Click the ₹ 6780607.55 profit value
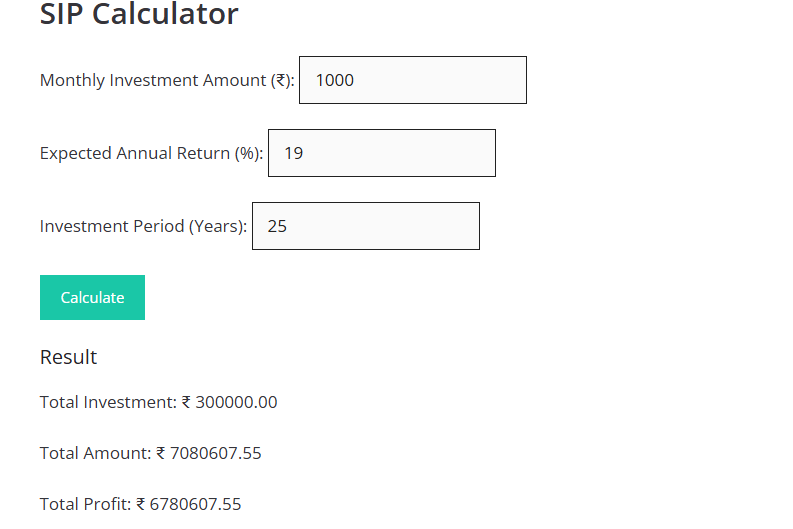793x529 pixels. coord(189,504)
